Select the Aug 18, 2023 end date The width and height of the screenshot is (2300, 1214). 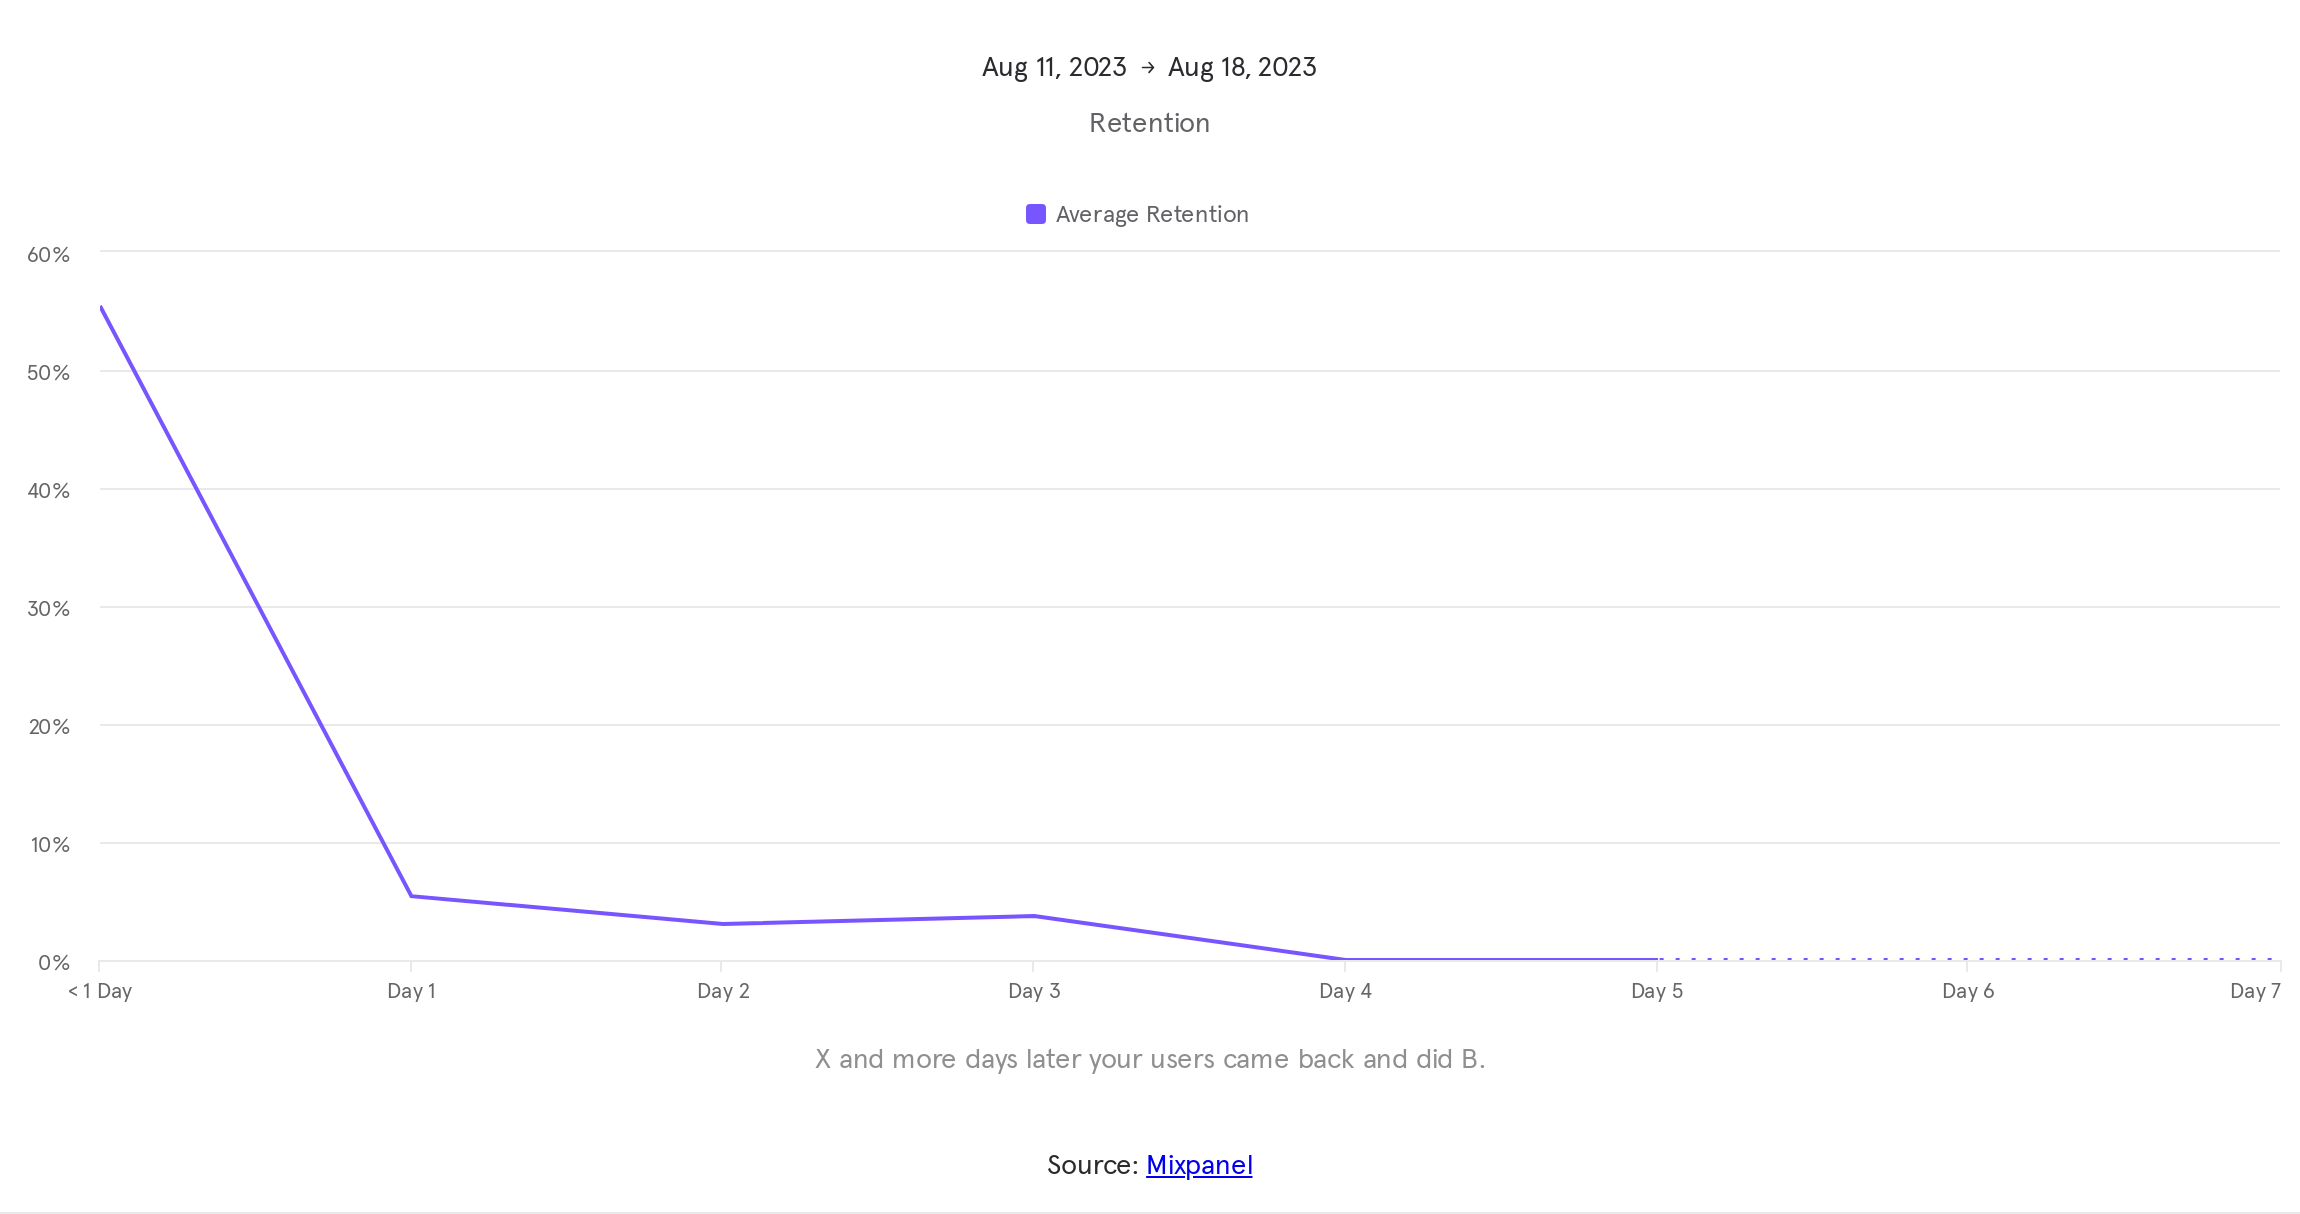[1242, 67]
